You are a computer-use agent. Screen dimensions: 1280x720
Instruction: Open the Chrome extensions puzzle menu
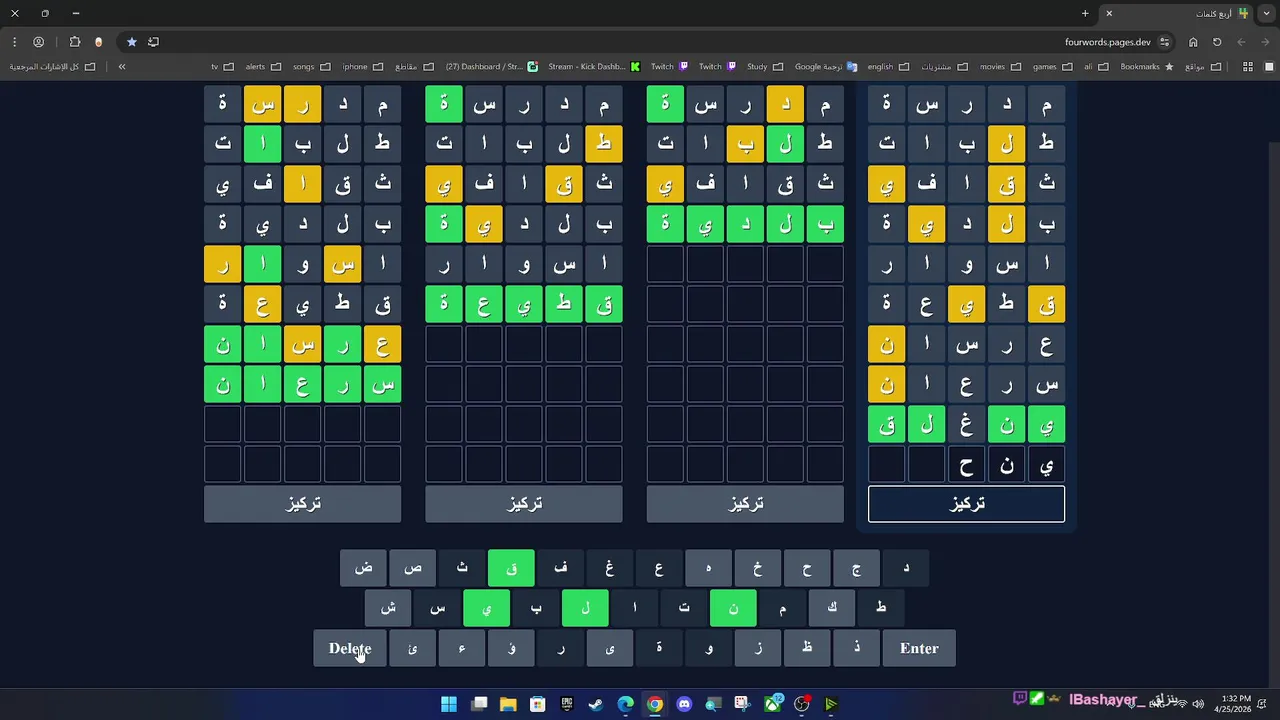coord(75,42)
